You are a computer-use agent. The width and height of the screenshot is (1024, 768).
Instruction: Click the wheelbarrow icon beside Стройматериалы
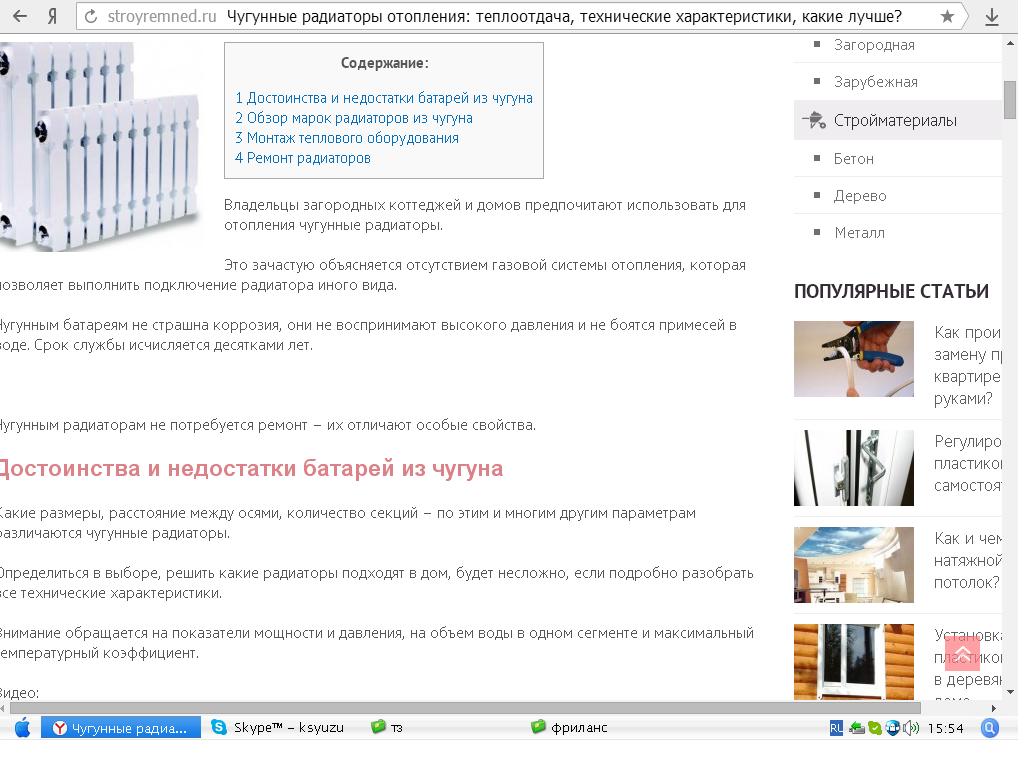point(814,120)
